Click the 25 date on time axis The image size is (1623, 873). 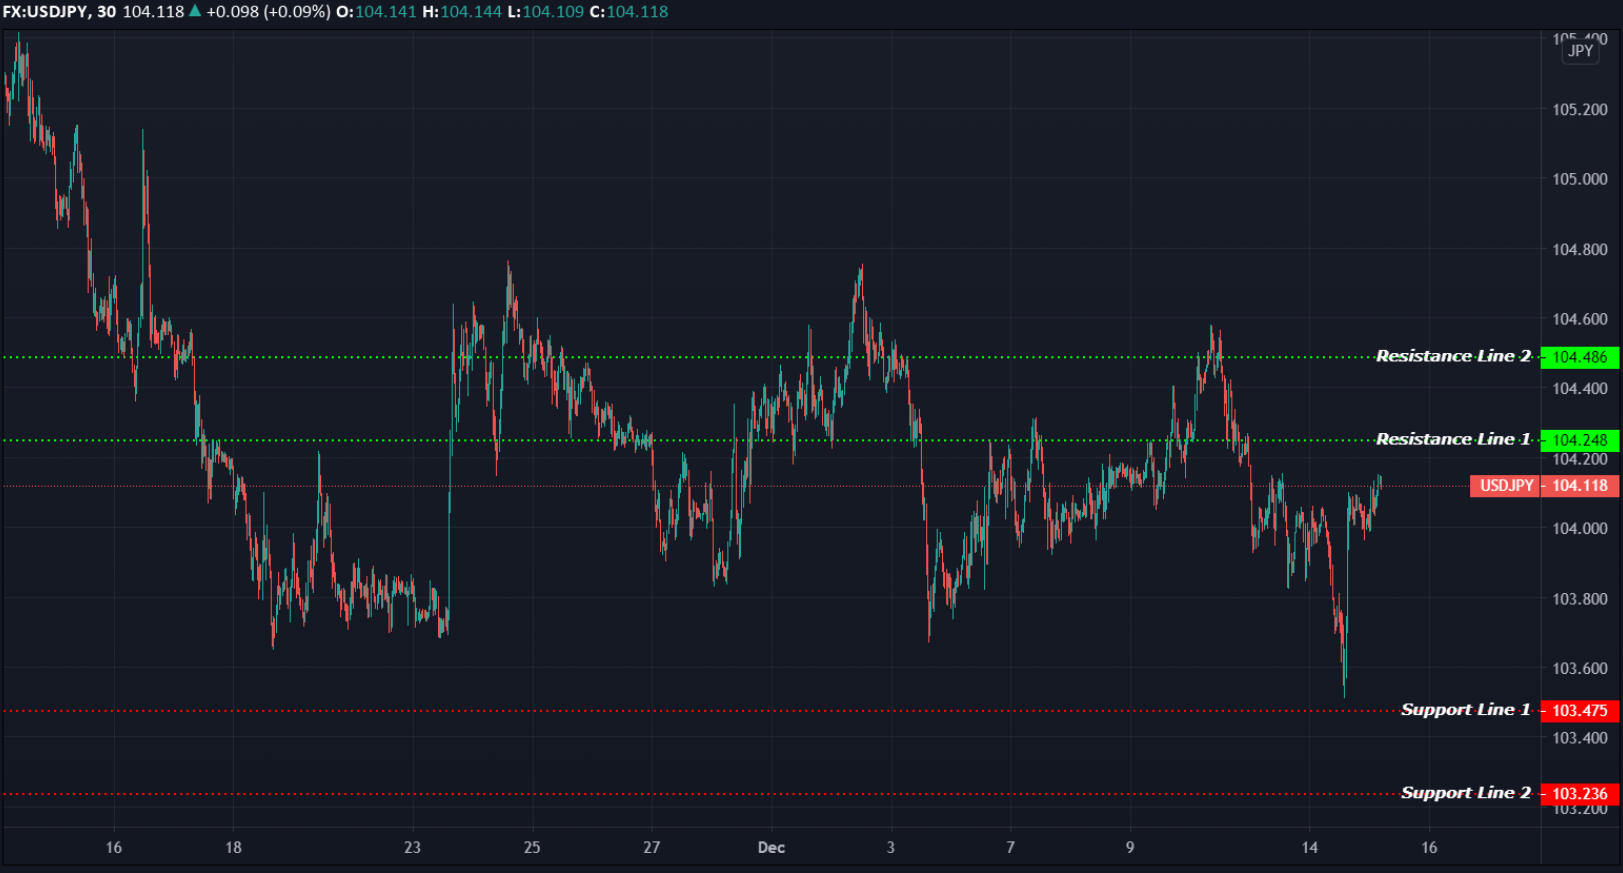[532, 848]
